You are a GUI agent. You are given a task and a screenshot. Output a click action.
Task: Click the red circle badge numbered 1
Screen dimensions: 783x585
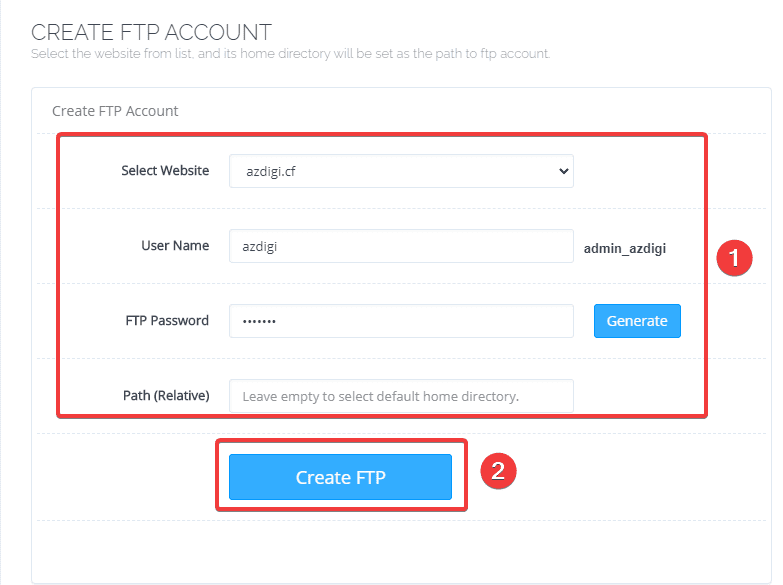(x=735, y=259)
